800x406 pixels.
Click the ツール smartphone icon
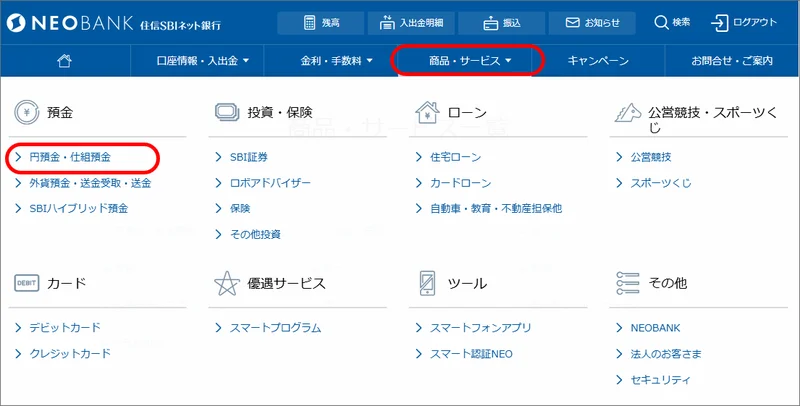(427, 283)
